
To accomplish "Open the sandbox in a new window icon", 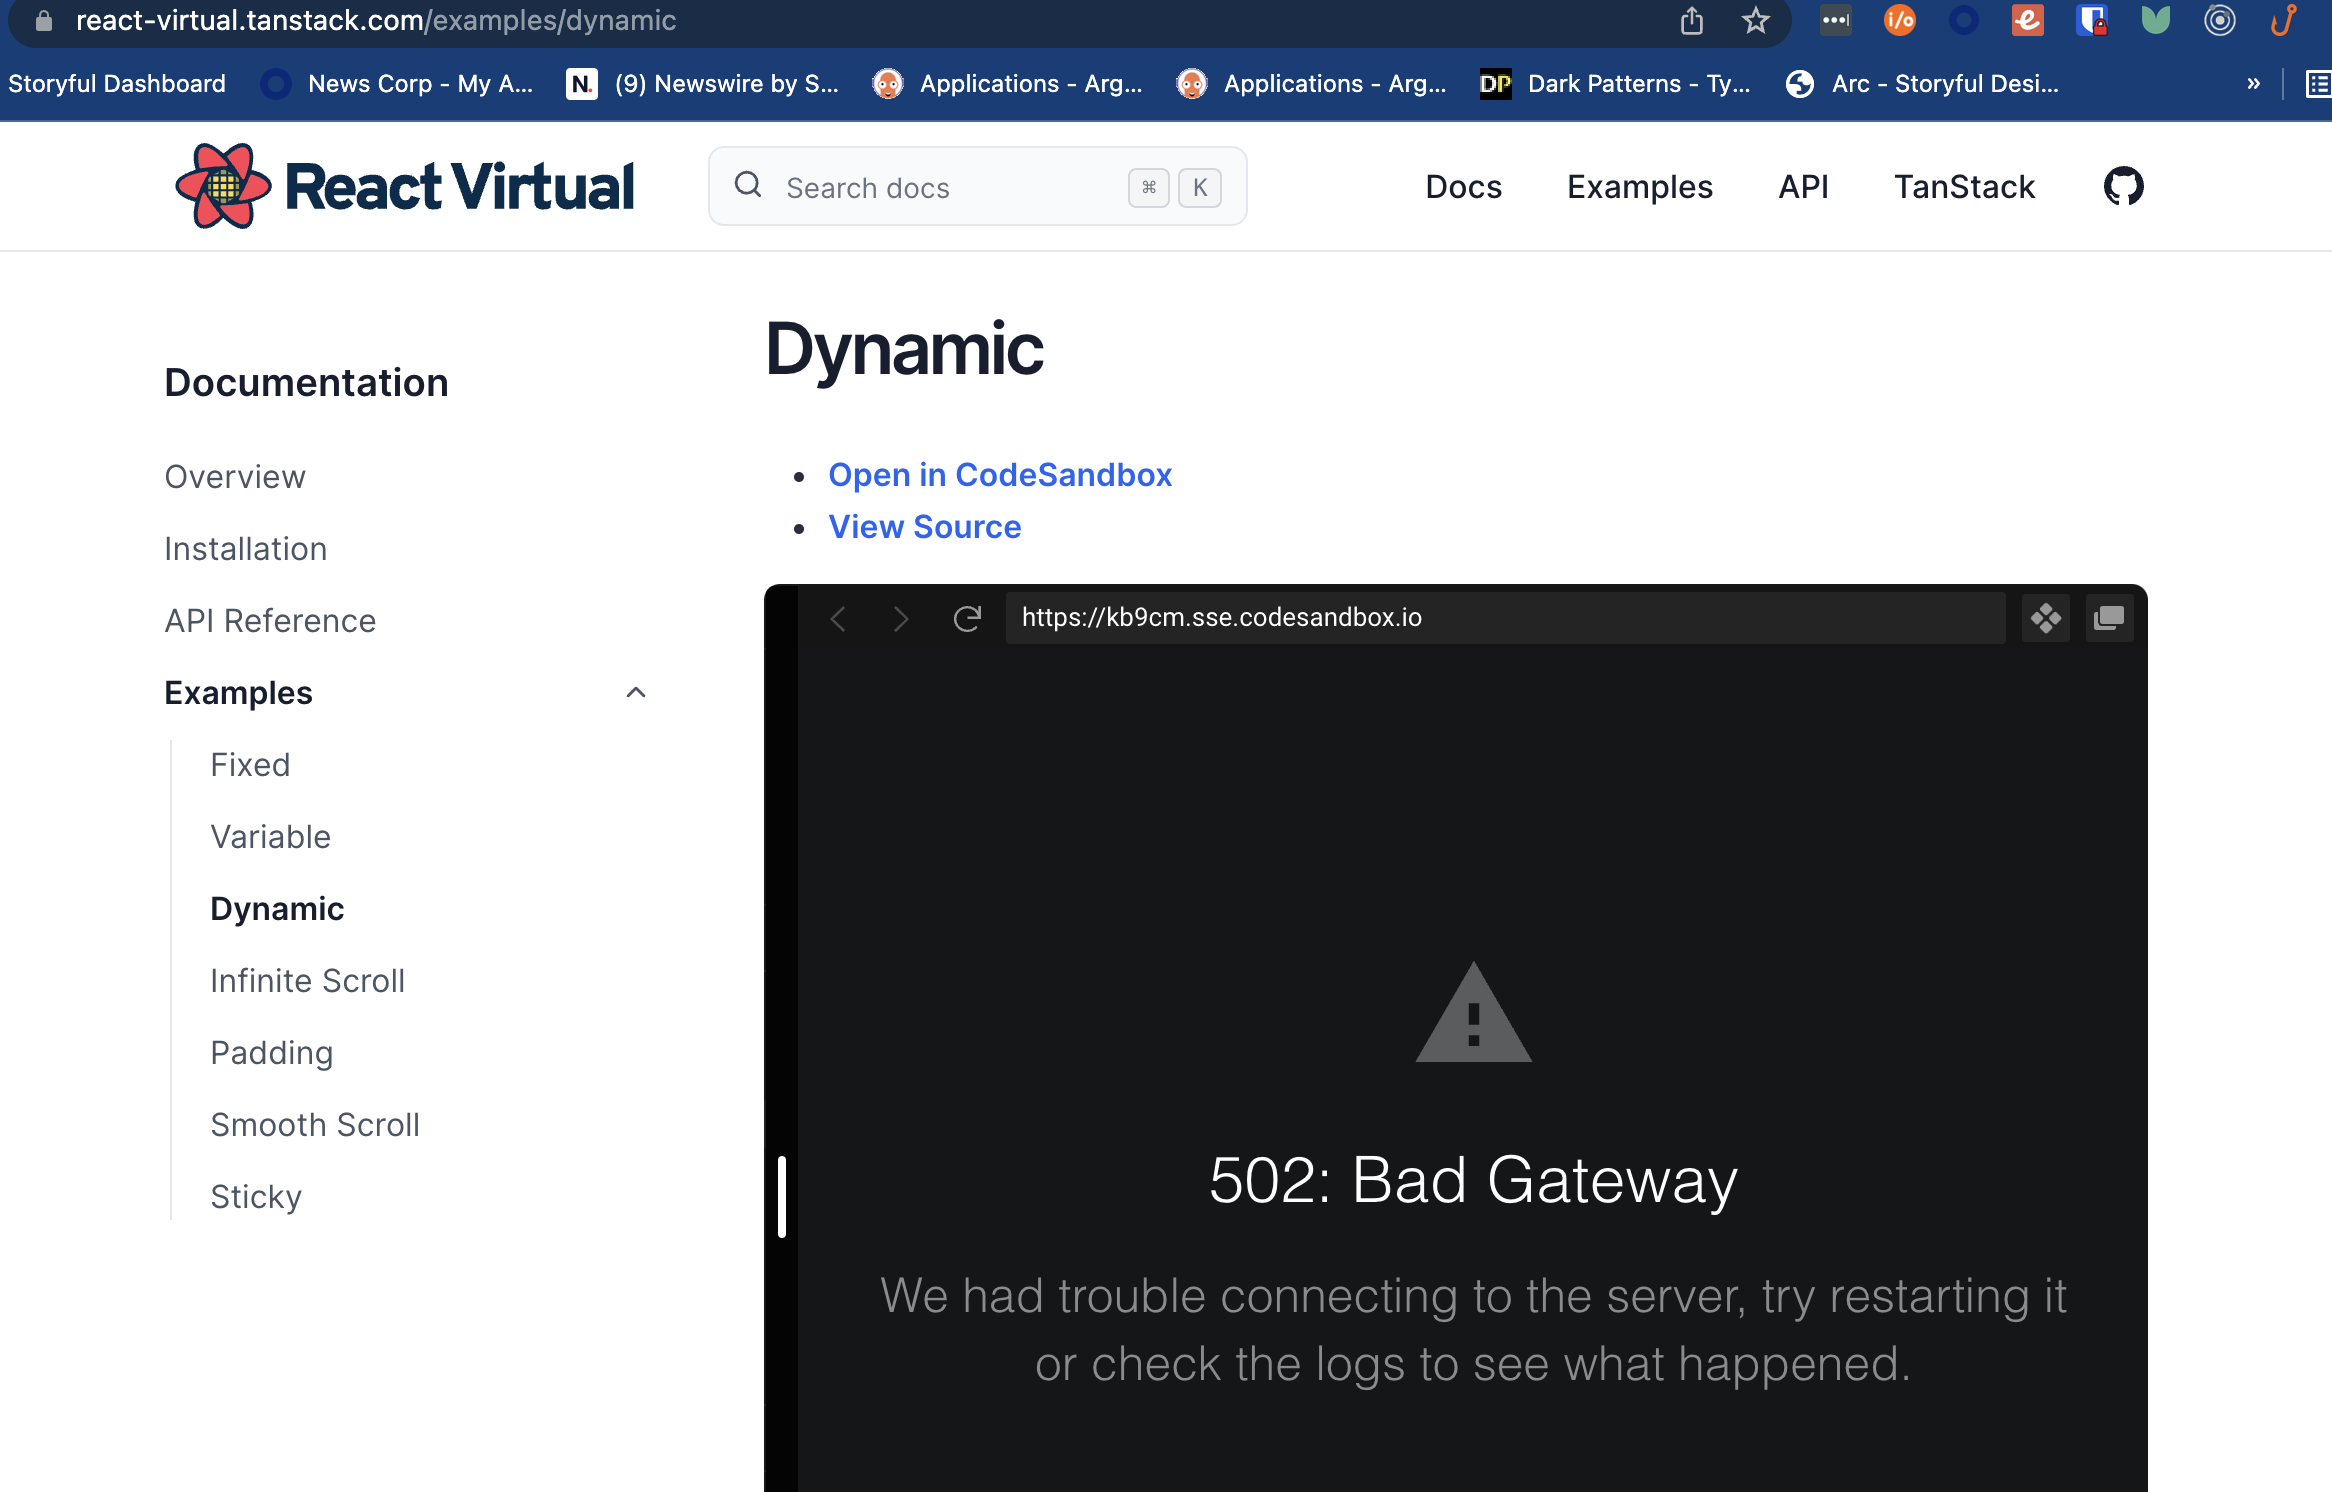I will pos(2109,618).
